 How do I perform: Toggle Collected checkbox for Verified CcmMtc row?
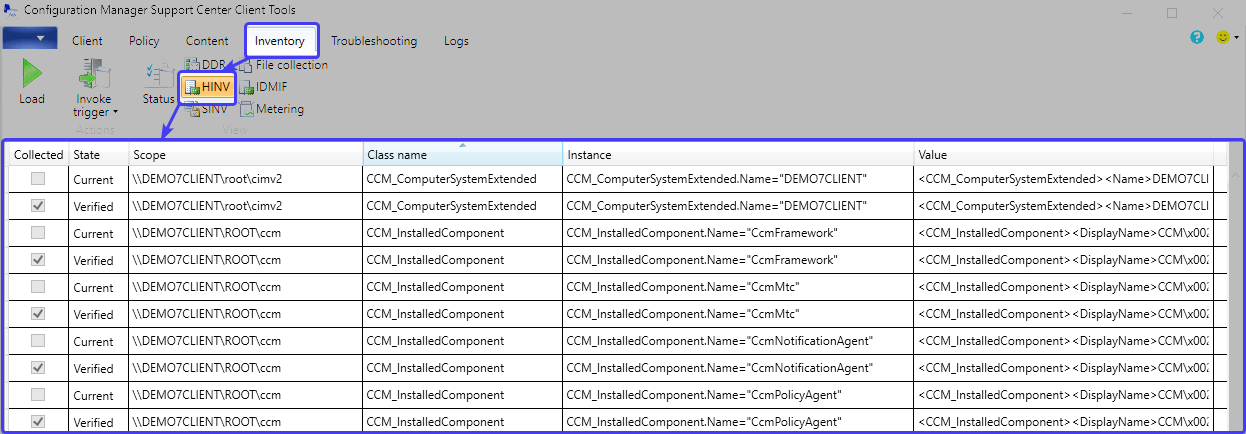coord(38,314)
